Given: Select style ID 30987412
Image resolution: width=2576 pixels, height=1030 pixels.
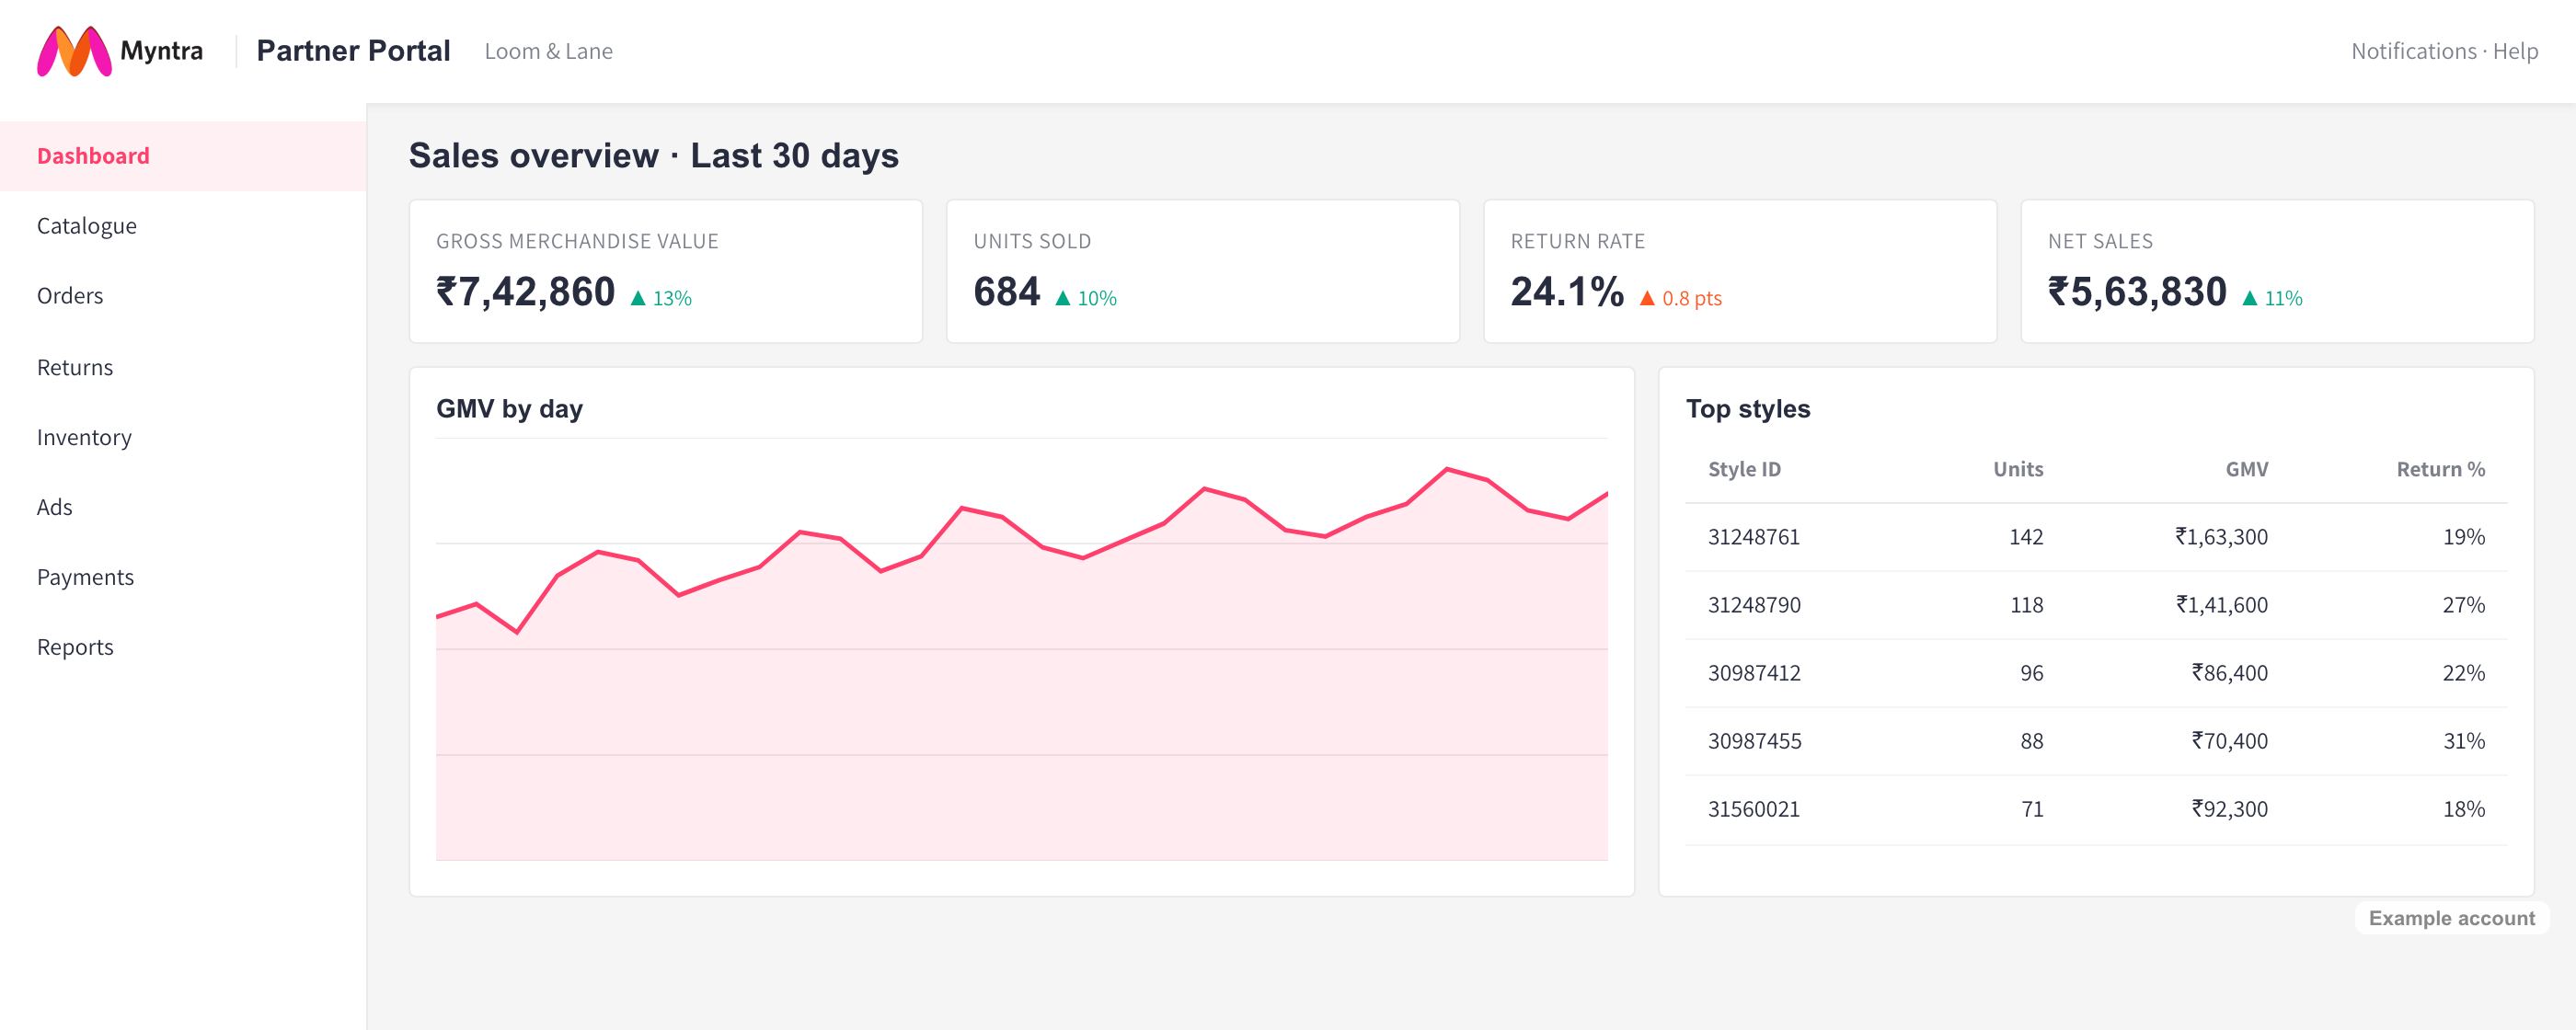Looking at the screenshot, I should coord(1754,673).
